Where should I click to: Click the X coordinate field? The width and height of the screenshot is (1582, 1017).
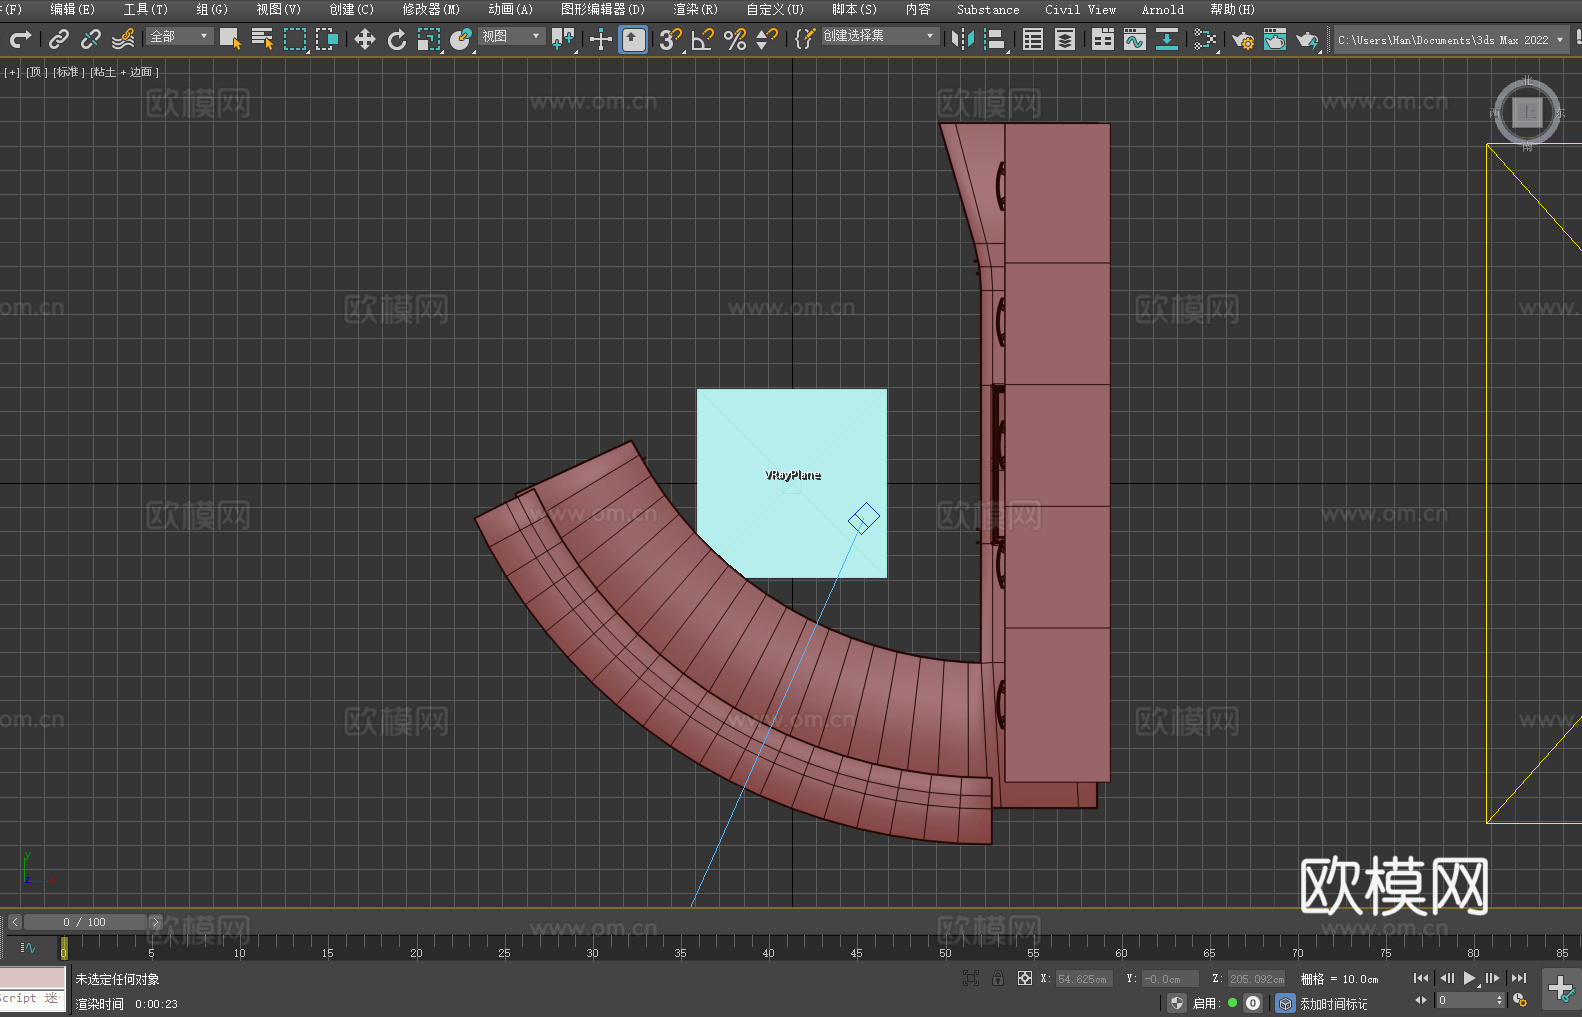(x=1083, y=979)
